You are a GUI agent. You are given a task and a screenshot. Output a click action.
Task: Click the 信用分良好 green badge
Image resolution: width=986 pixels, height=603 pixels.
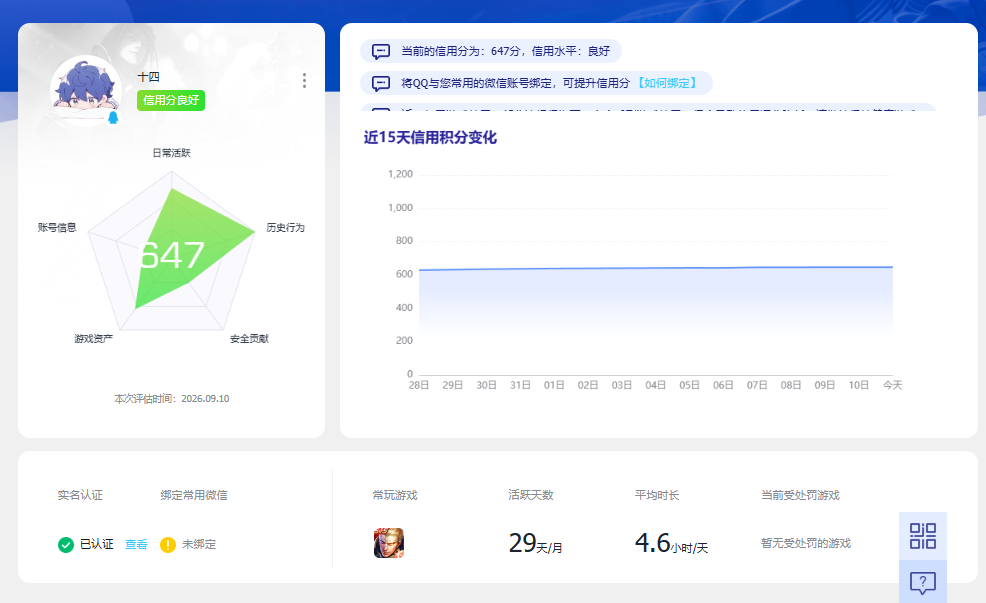171,100
